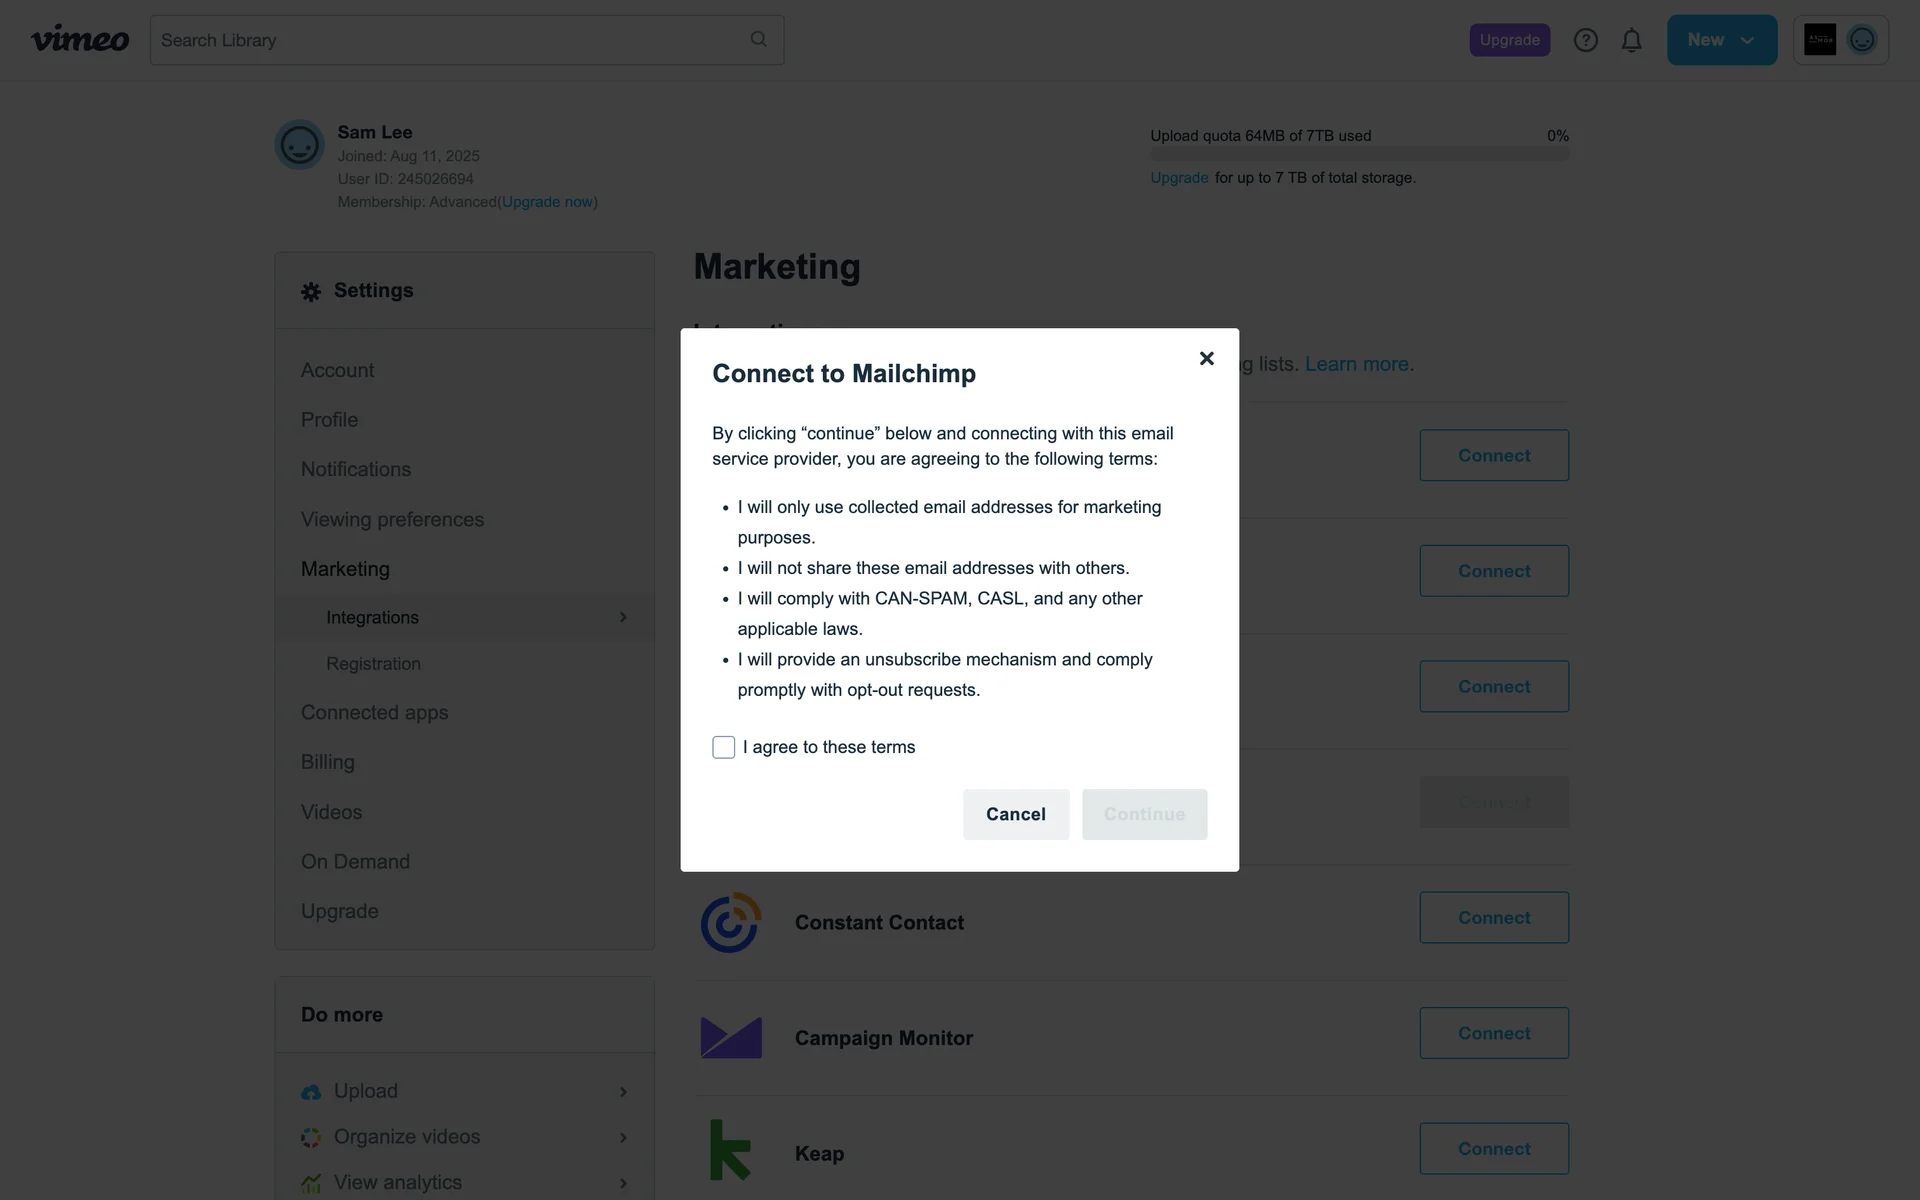
Task: Click the Vimeo logo
Action: click(80, 40)
